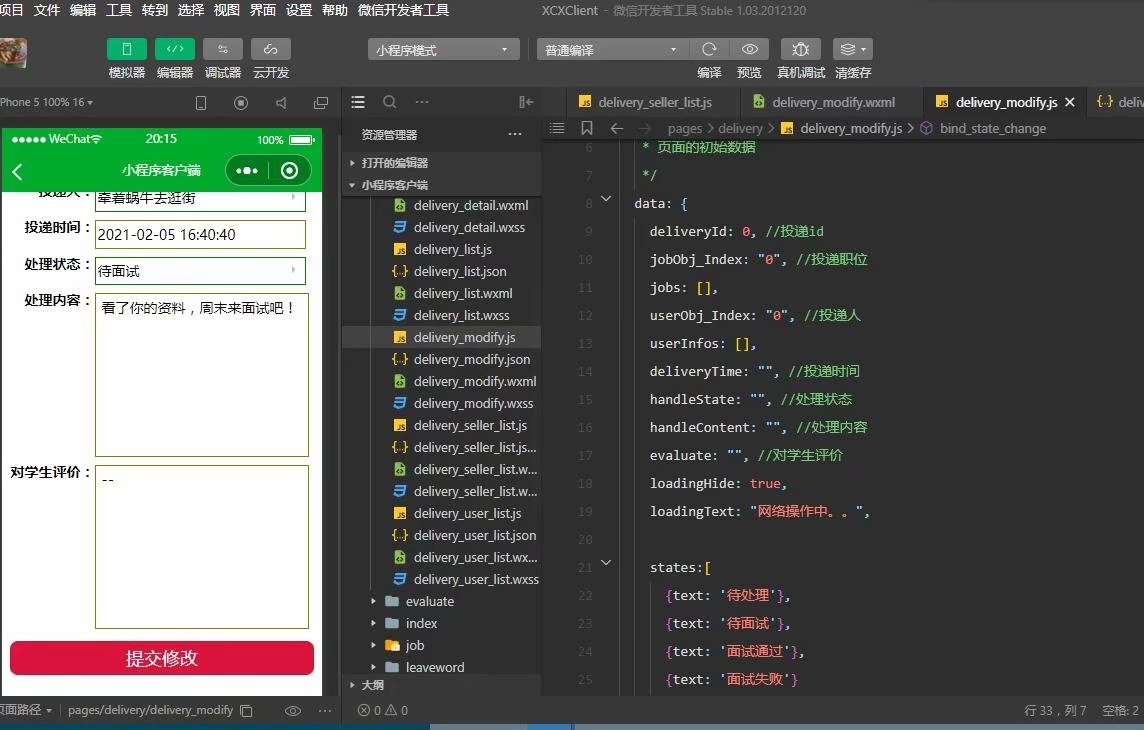Open delivery_user_list.json in file tree
Screen dimensions: 1144x730
441,535
